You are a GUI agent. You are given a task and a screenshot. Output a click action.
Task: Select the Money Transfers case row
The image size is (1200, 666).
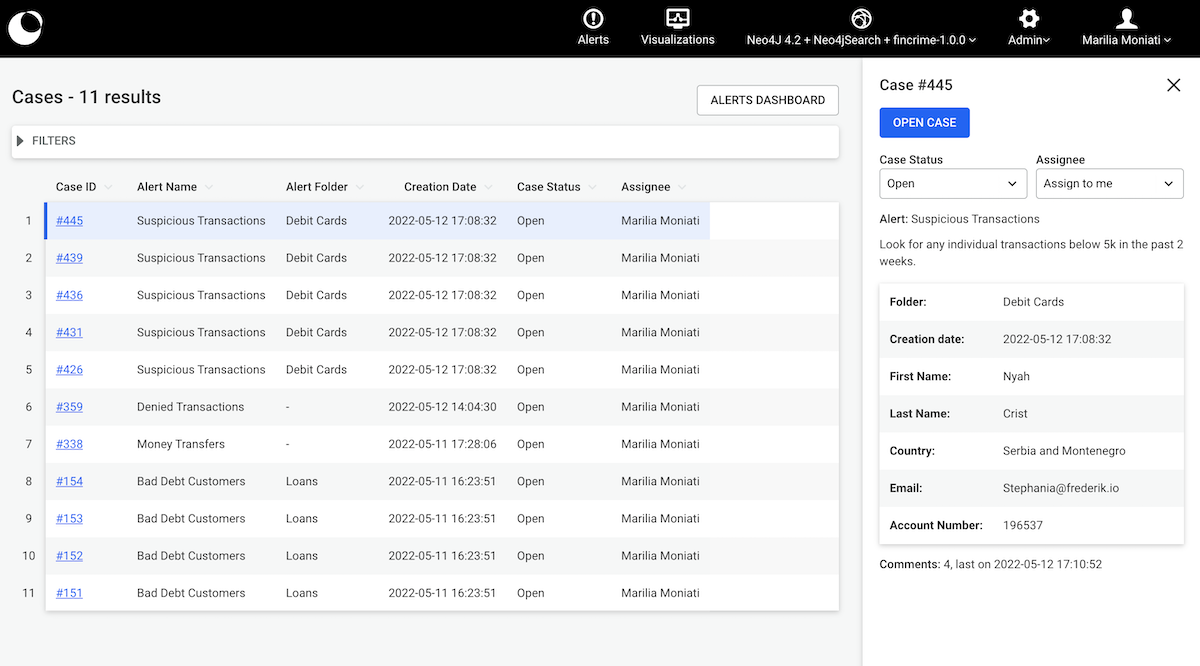tap(181, 444)
